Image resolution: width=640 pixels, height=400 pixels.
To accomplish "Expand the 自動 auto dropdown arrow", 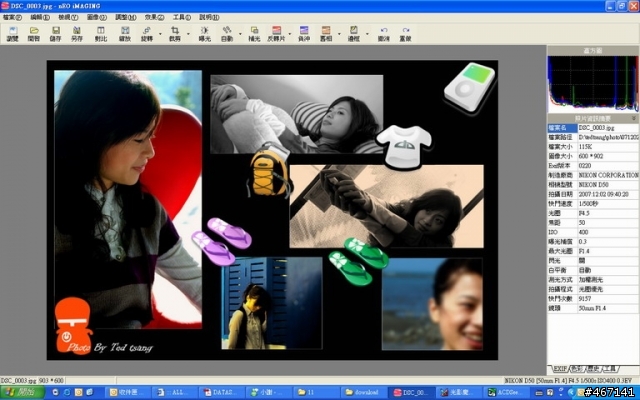I will tap(240, 34).
